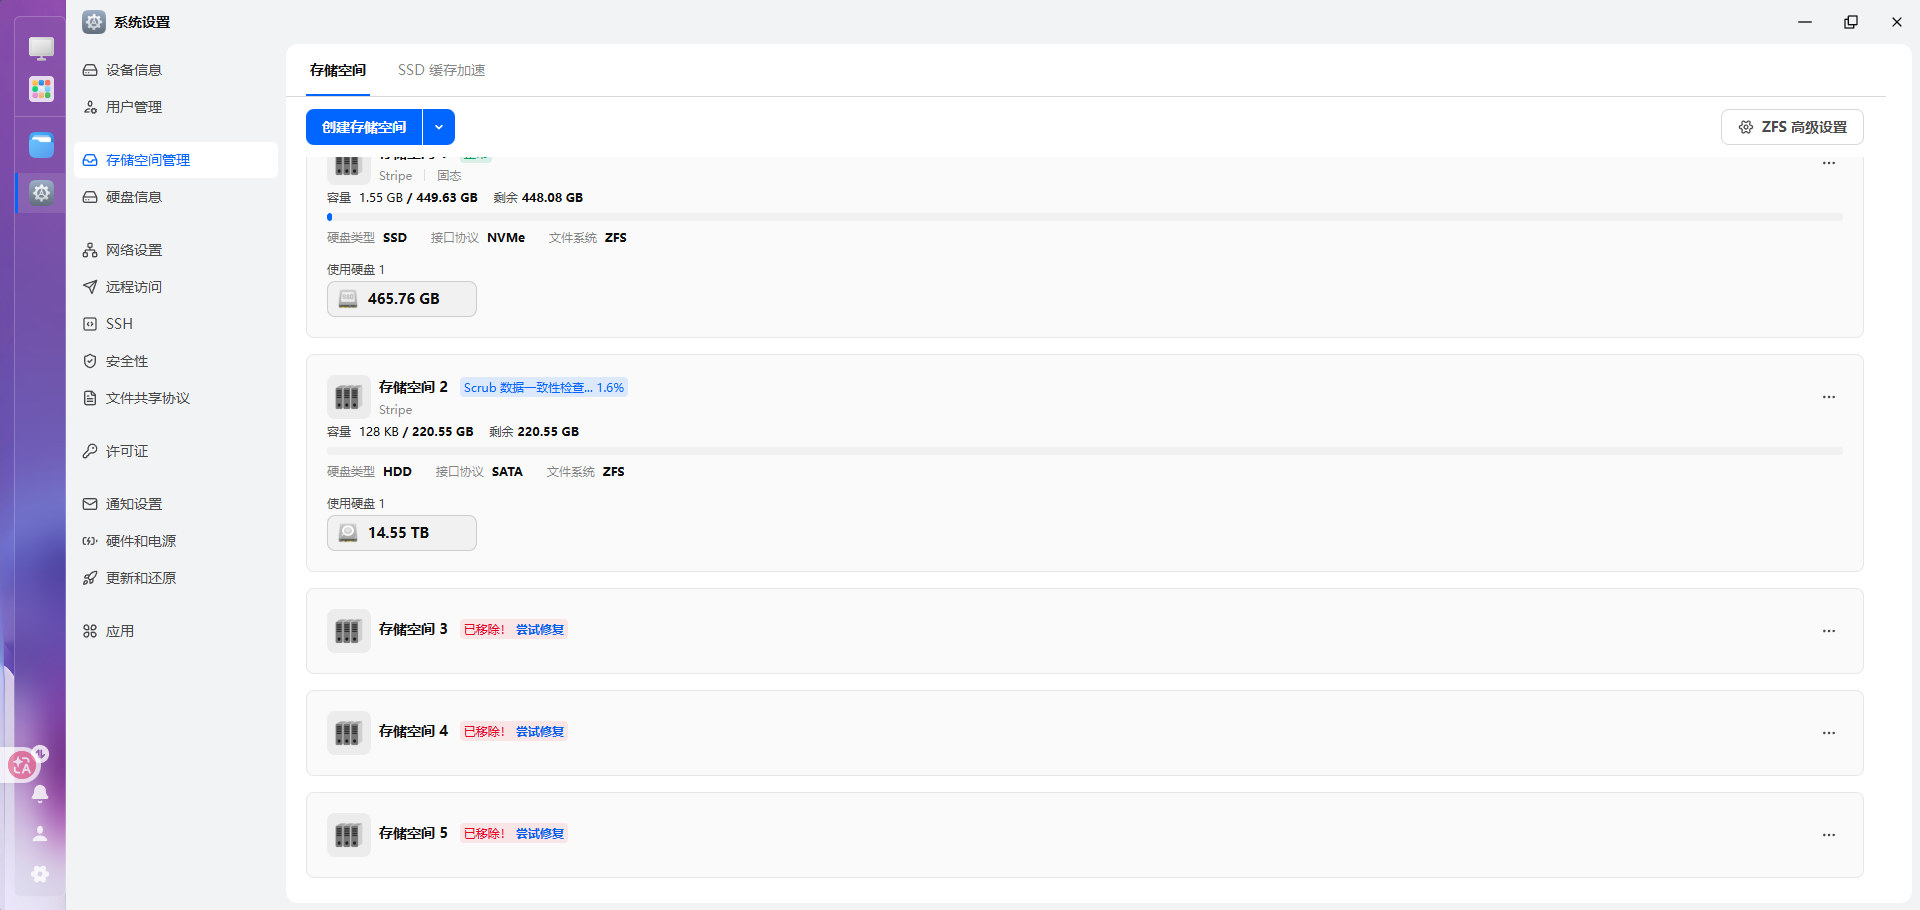Open ZFS 高级设置

pos(1792,127)
